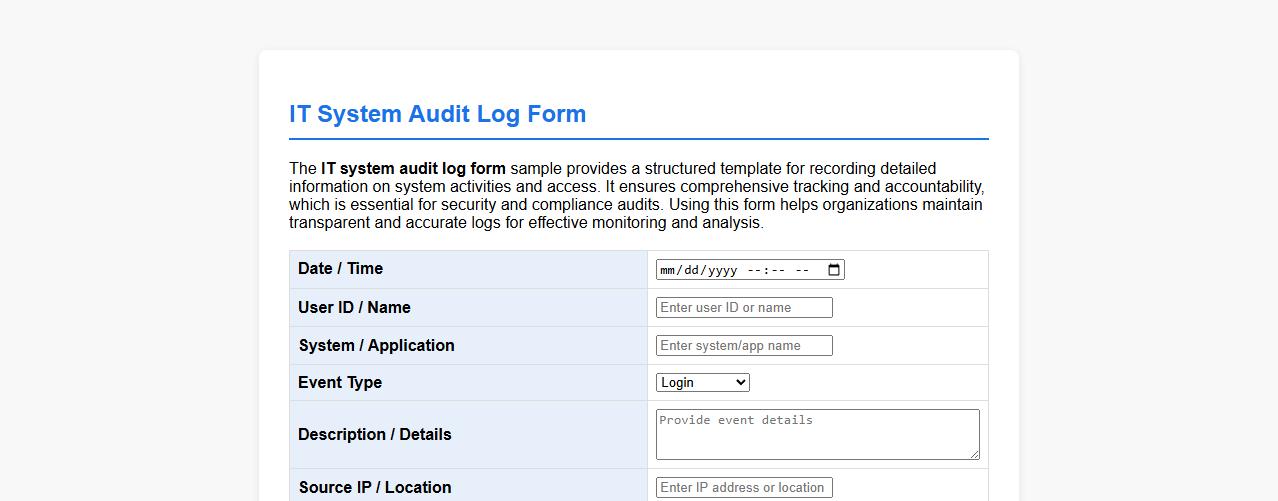
Task: Open the calendar picker in Date / Time field
Action: 834,270
